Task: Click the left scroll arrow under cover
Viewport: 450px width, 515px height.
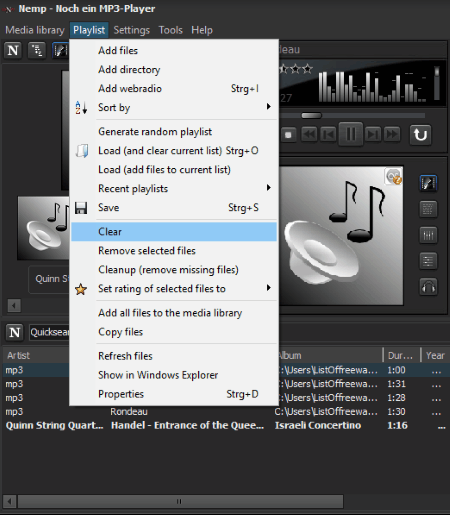Action: (x=14, y=305)
